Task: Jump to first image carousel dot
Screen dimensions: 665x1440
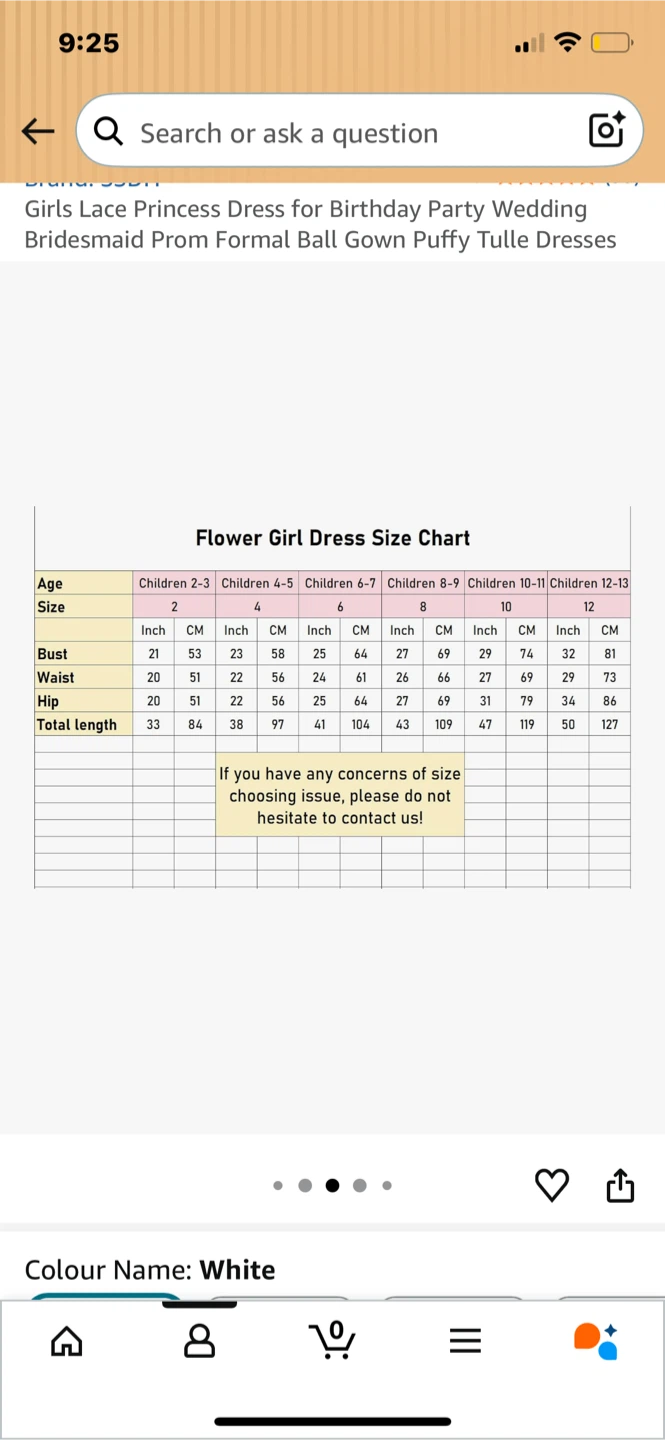Action: pos(278,1186)
